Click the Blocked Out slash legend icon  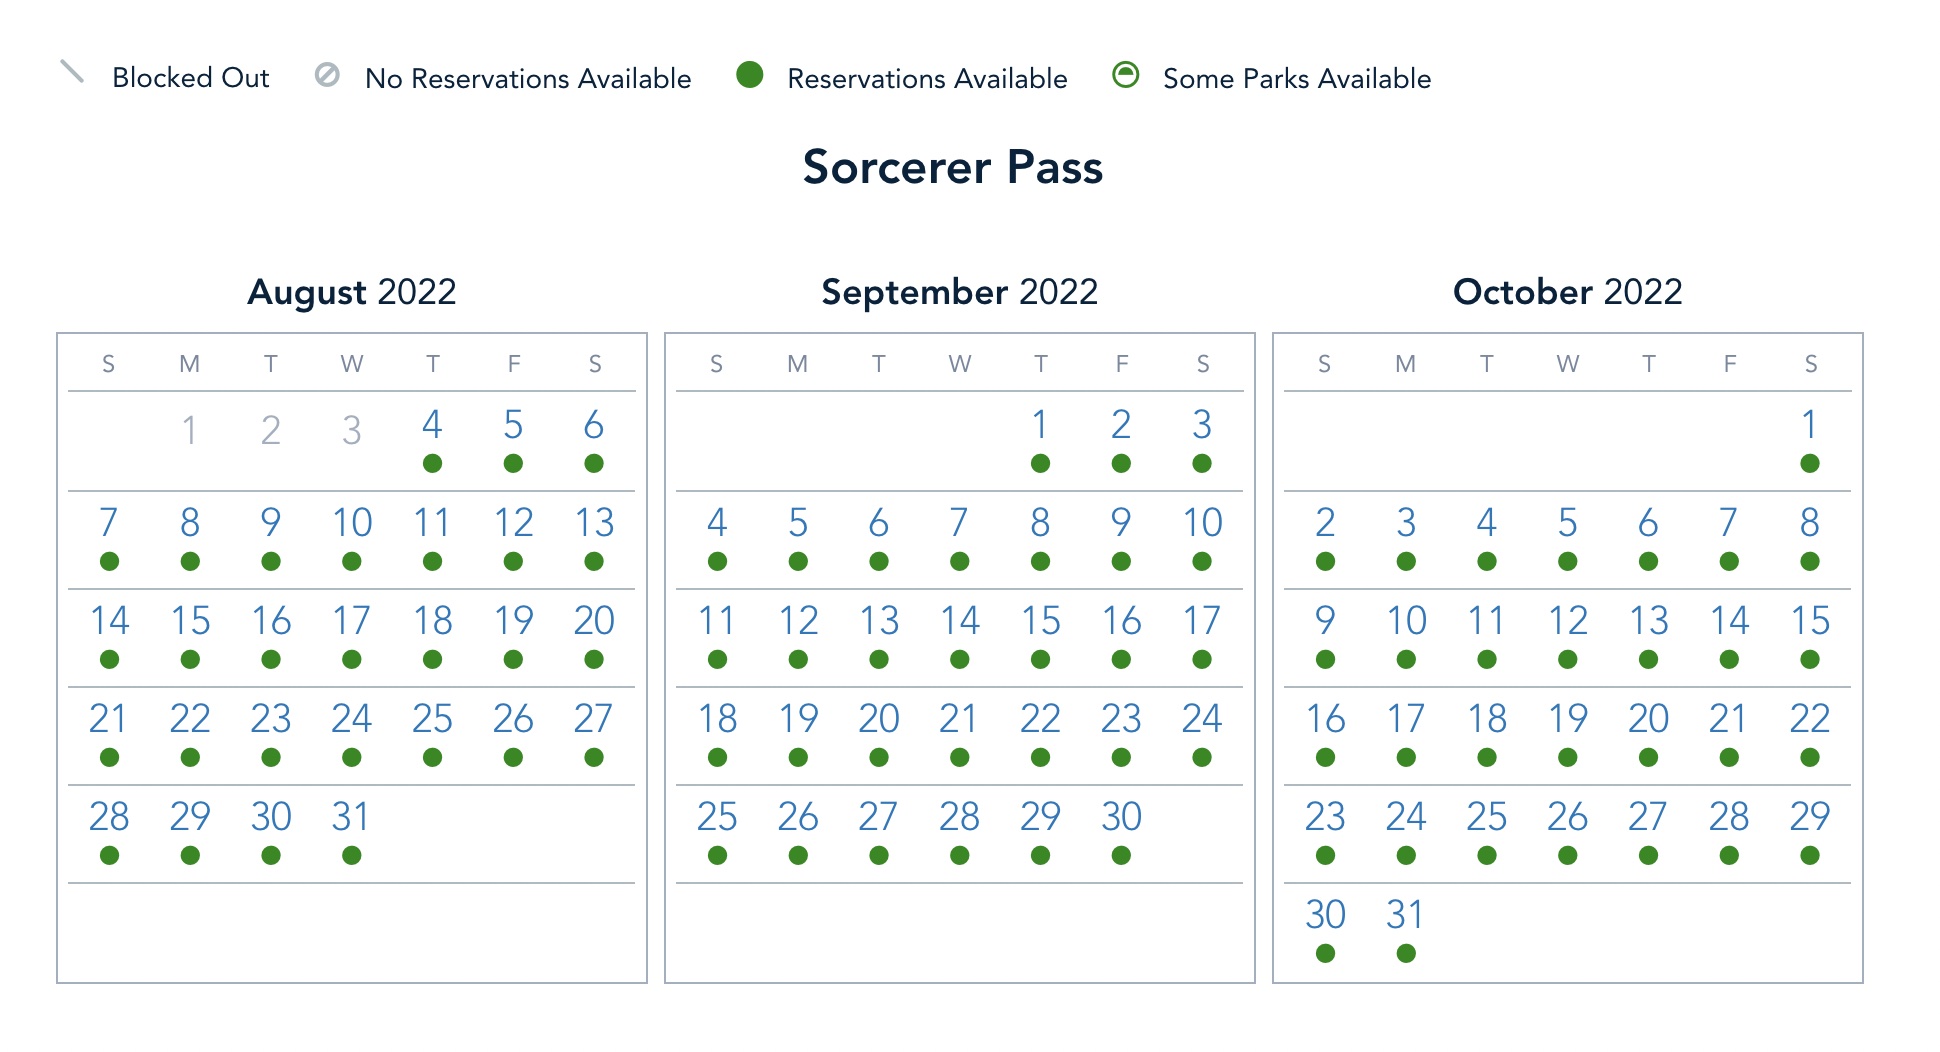[x=72, y=72]
